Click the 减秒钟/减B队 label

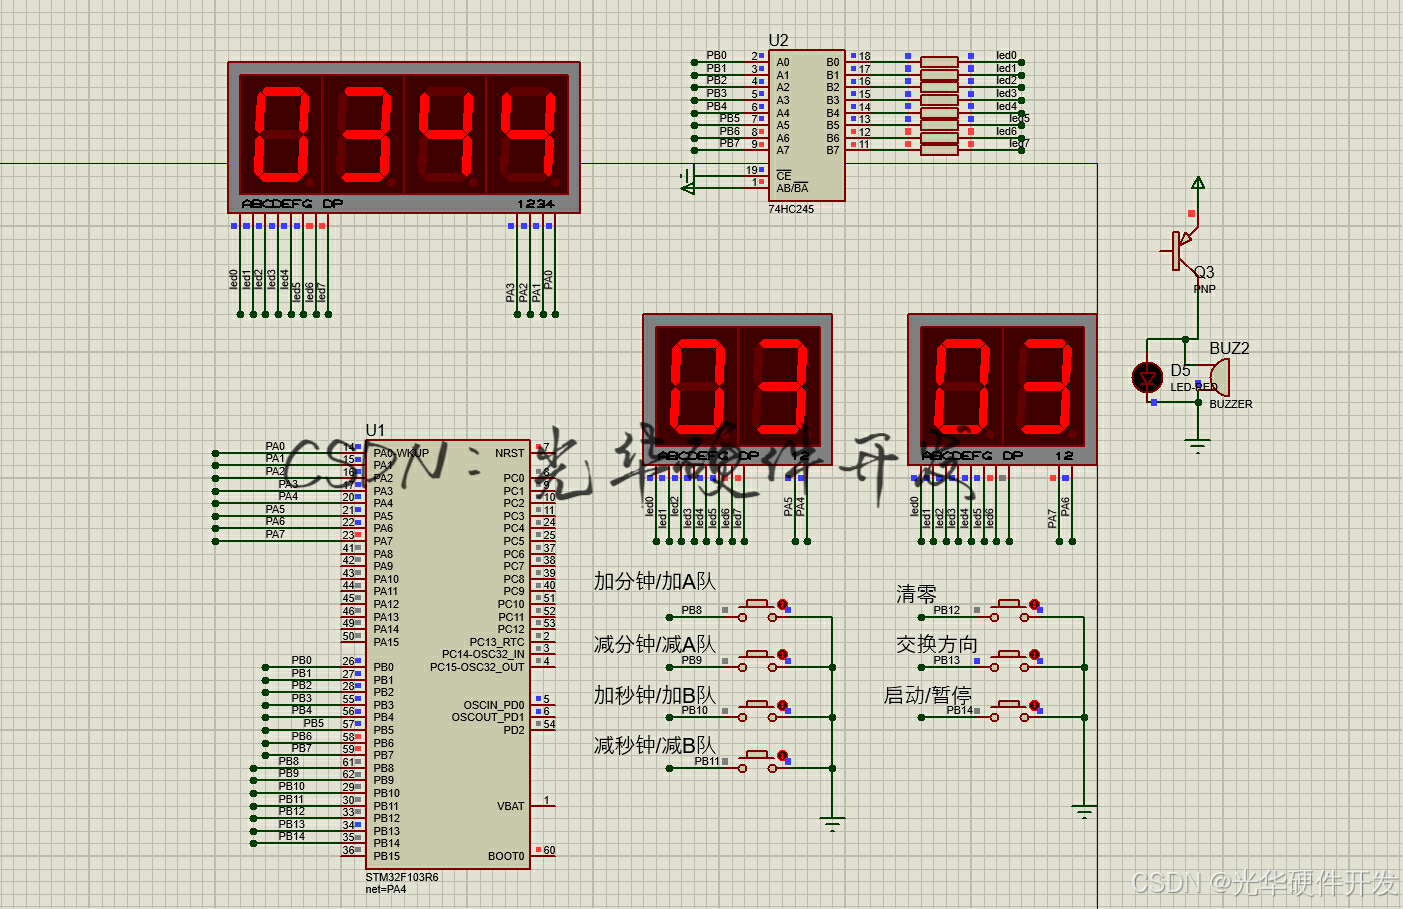click(655, 745)
